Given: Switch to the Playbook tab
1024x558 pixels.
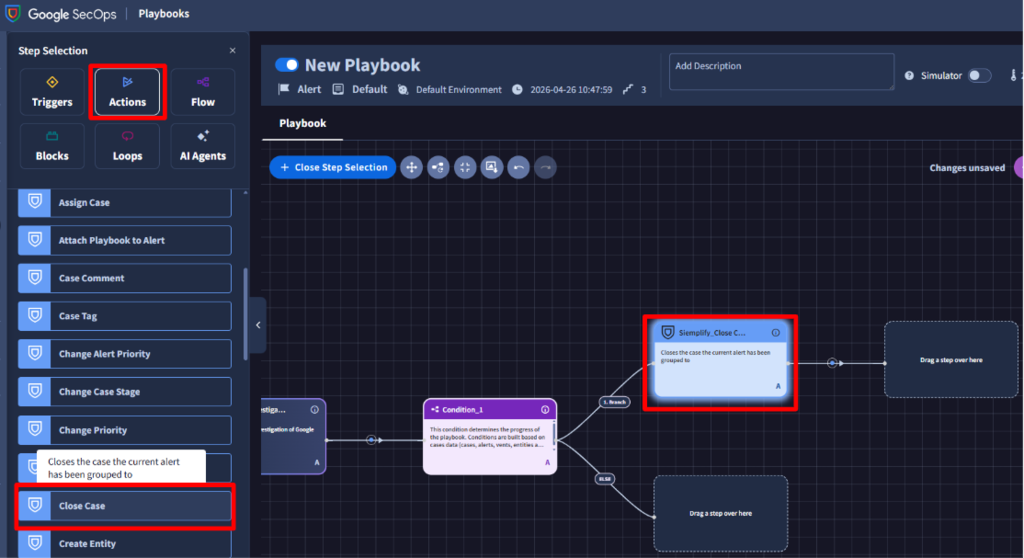Looking at the screenshot, I should click(302, 123).
